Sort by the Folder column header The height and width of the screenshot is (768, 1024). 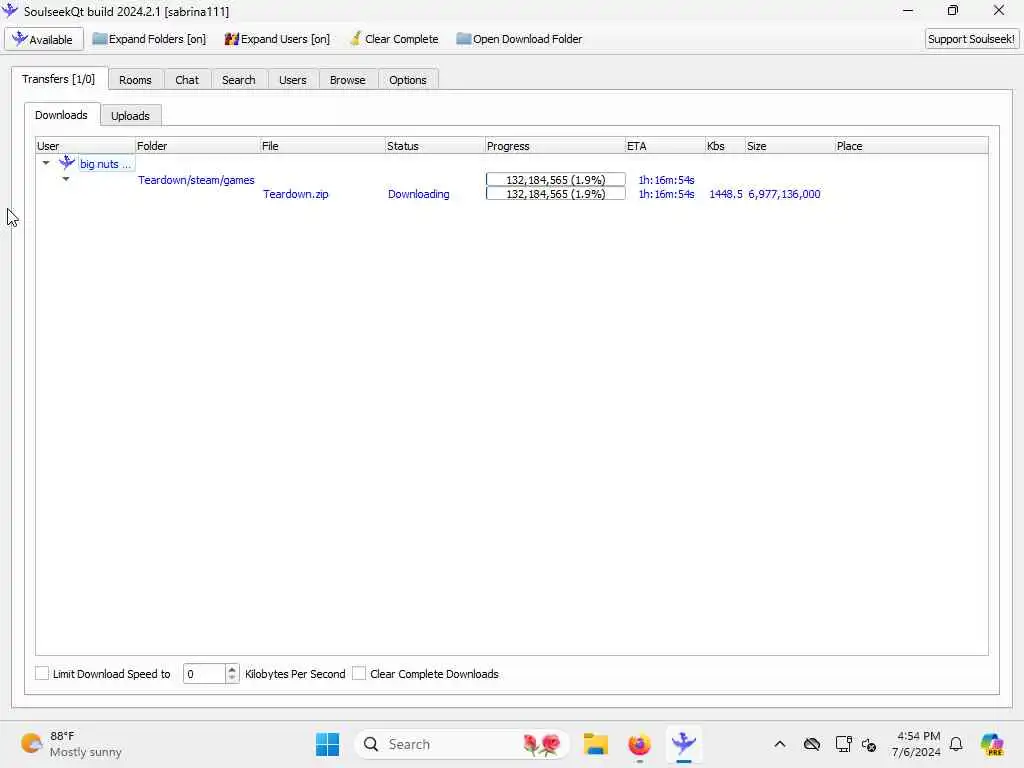197,146
